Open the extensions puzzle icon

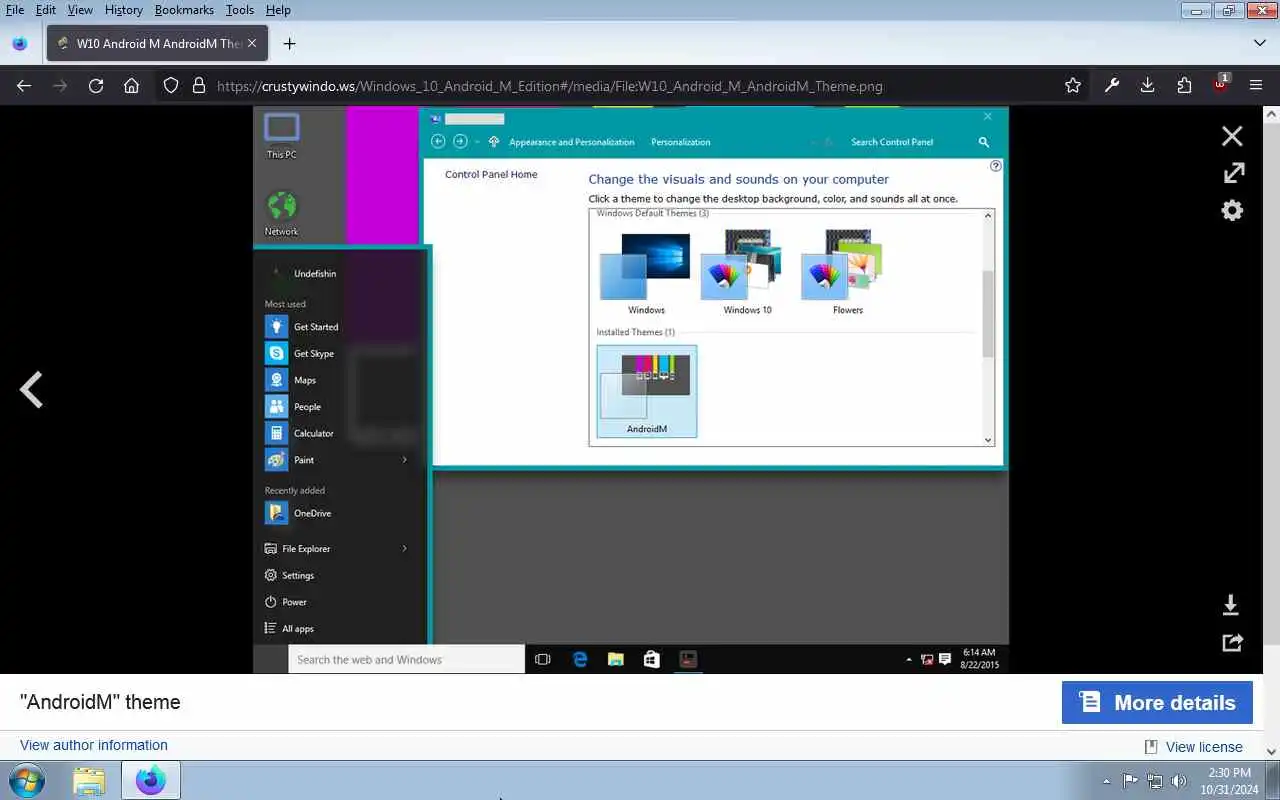click(1184, 86)
